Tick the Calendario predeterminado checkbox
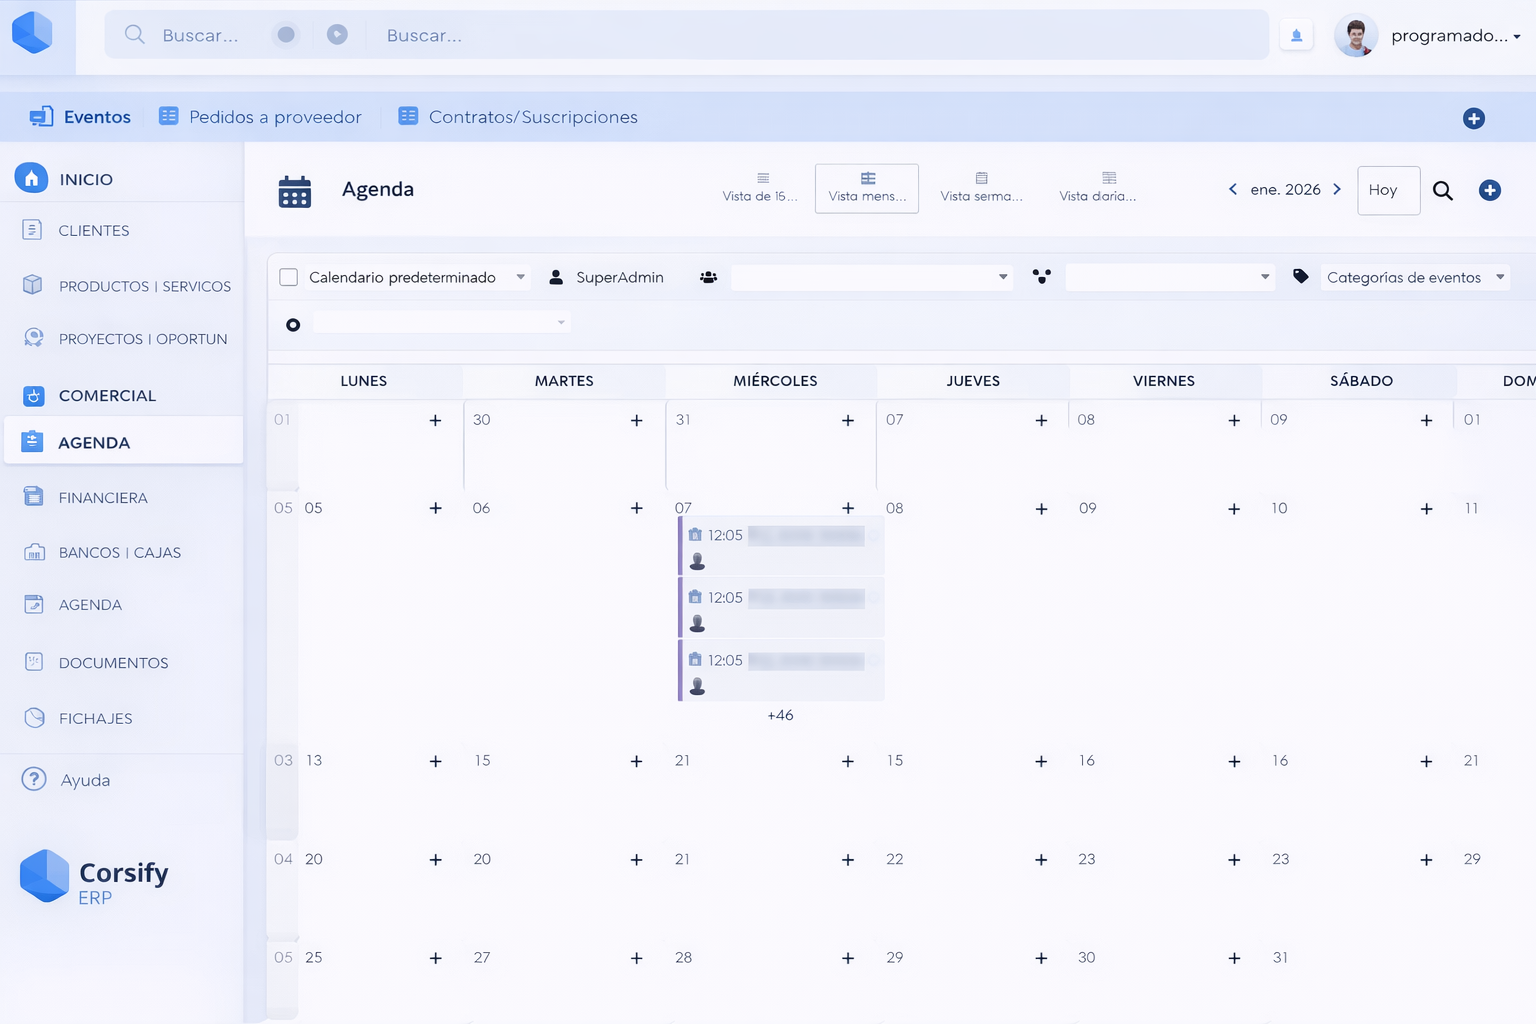1536x1024 pixels. pyautogui.click(x=289, y=277)
